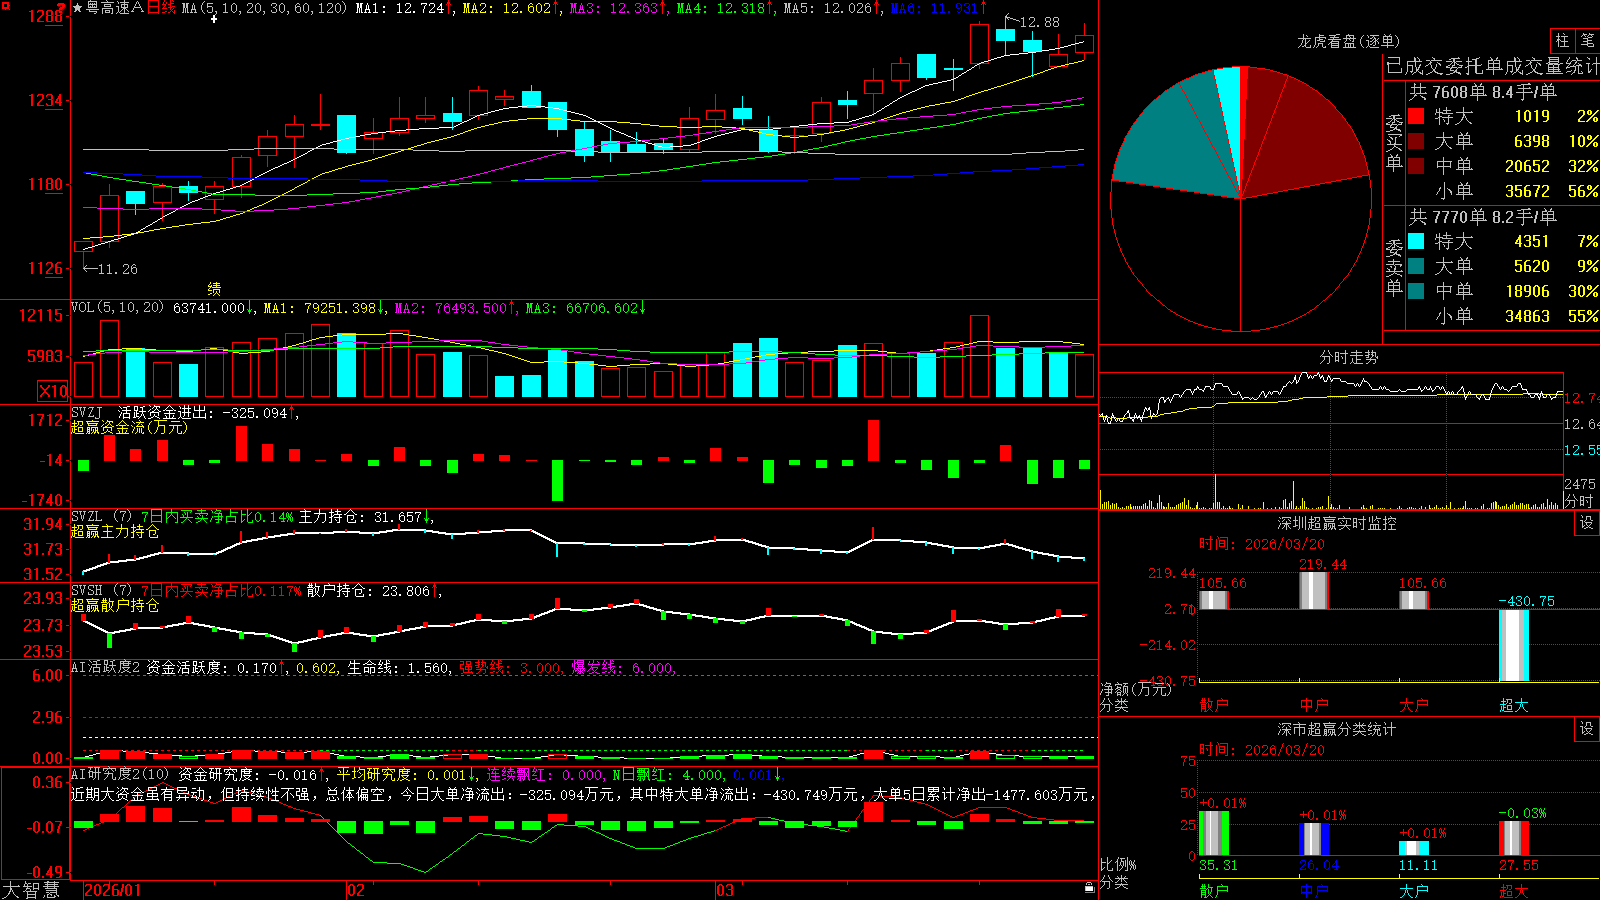Screen dimensions: 1600x900
Task: Click the 分时走势 panel title
Action: click(1348, 357)
